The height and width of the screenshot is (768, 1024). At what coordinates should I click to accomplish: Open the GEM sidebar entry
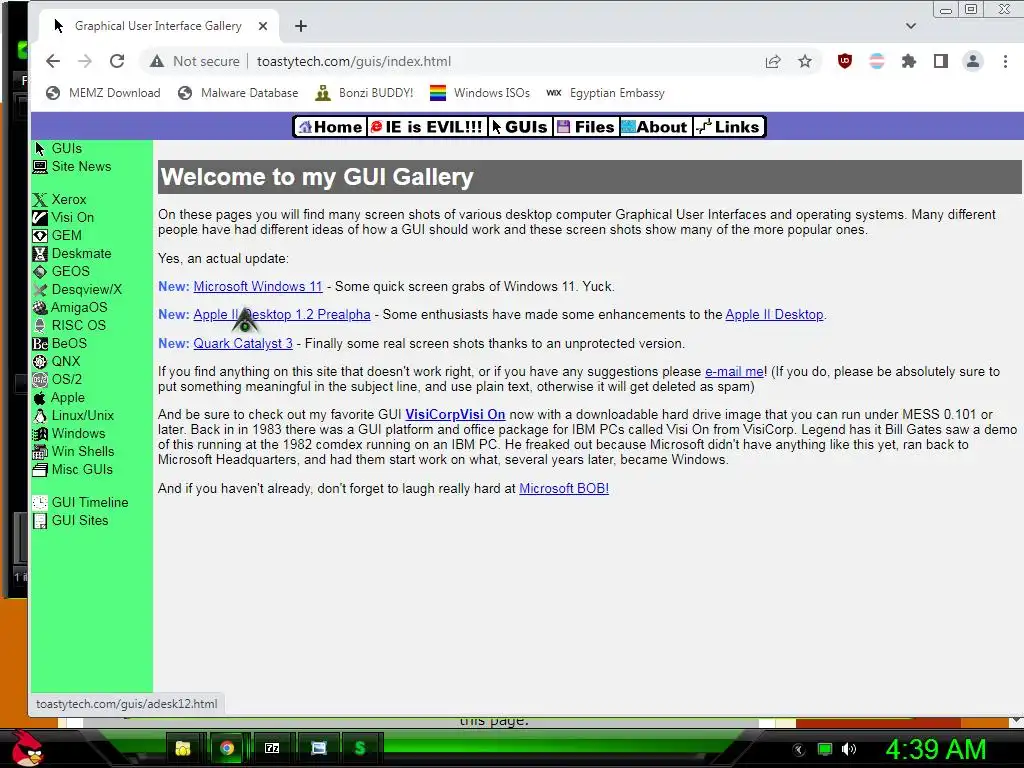[57, 235]
